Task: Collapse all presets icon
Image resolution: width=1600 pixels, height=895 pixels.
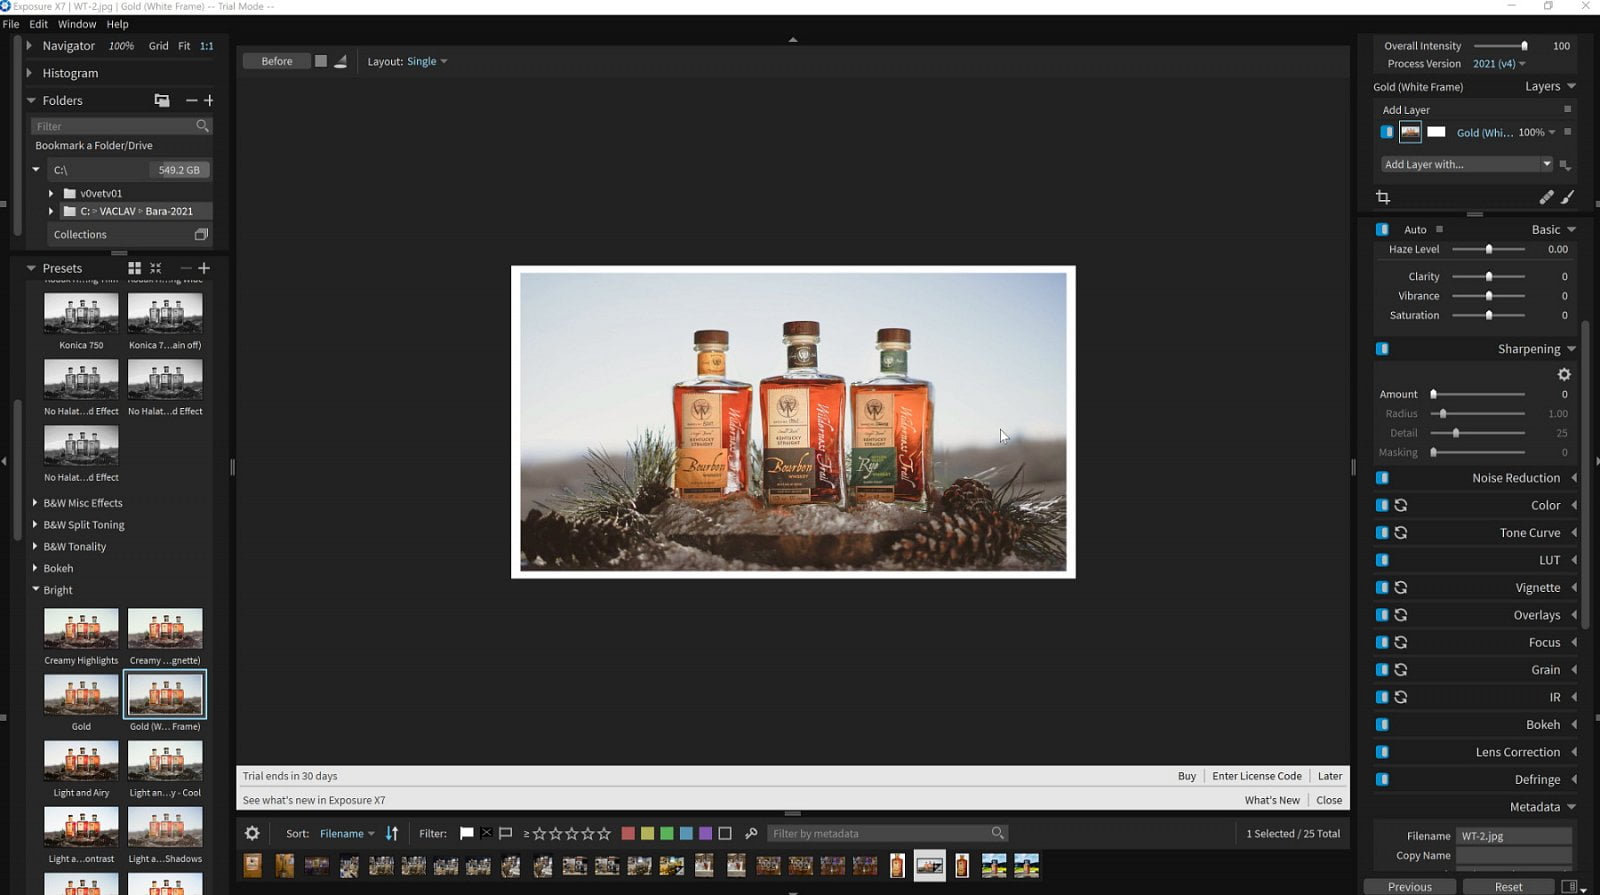Action: pyautogui.click(x=156, y=268)
